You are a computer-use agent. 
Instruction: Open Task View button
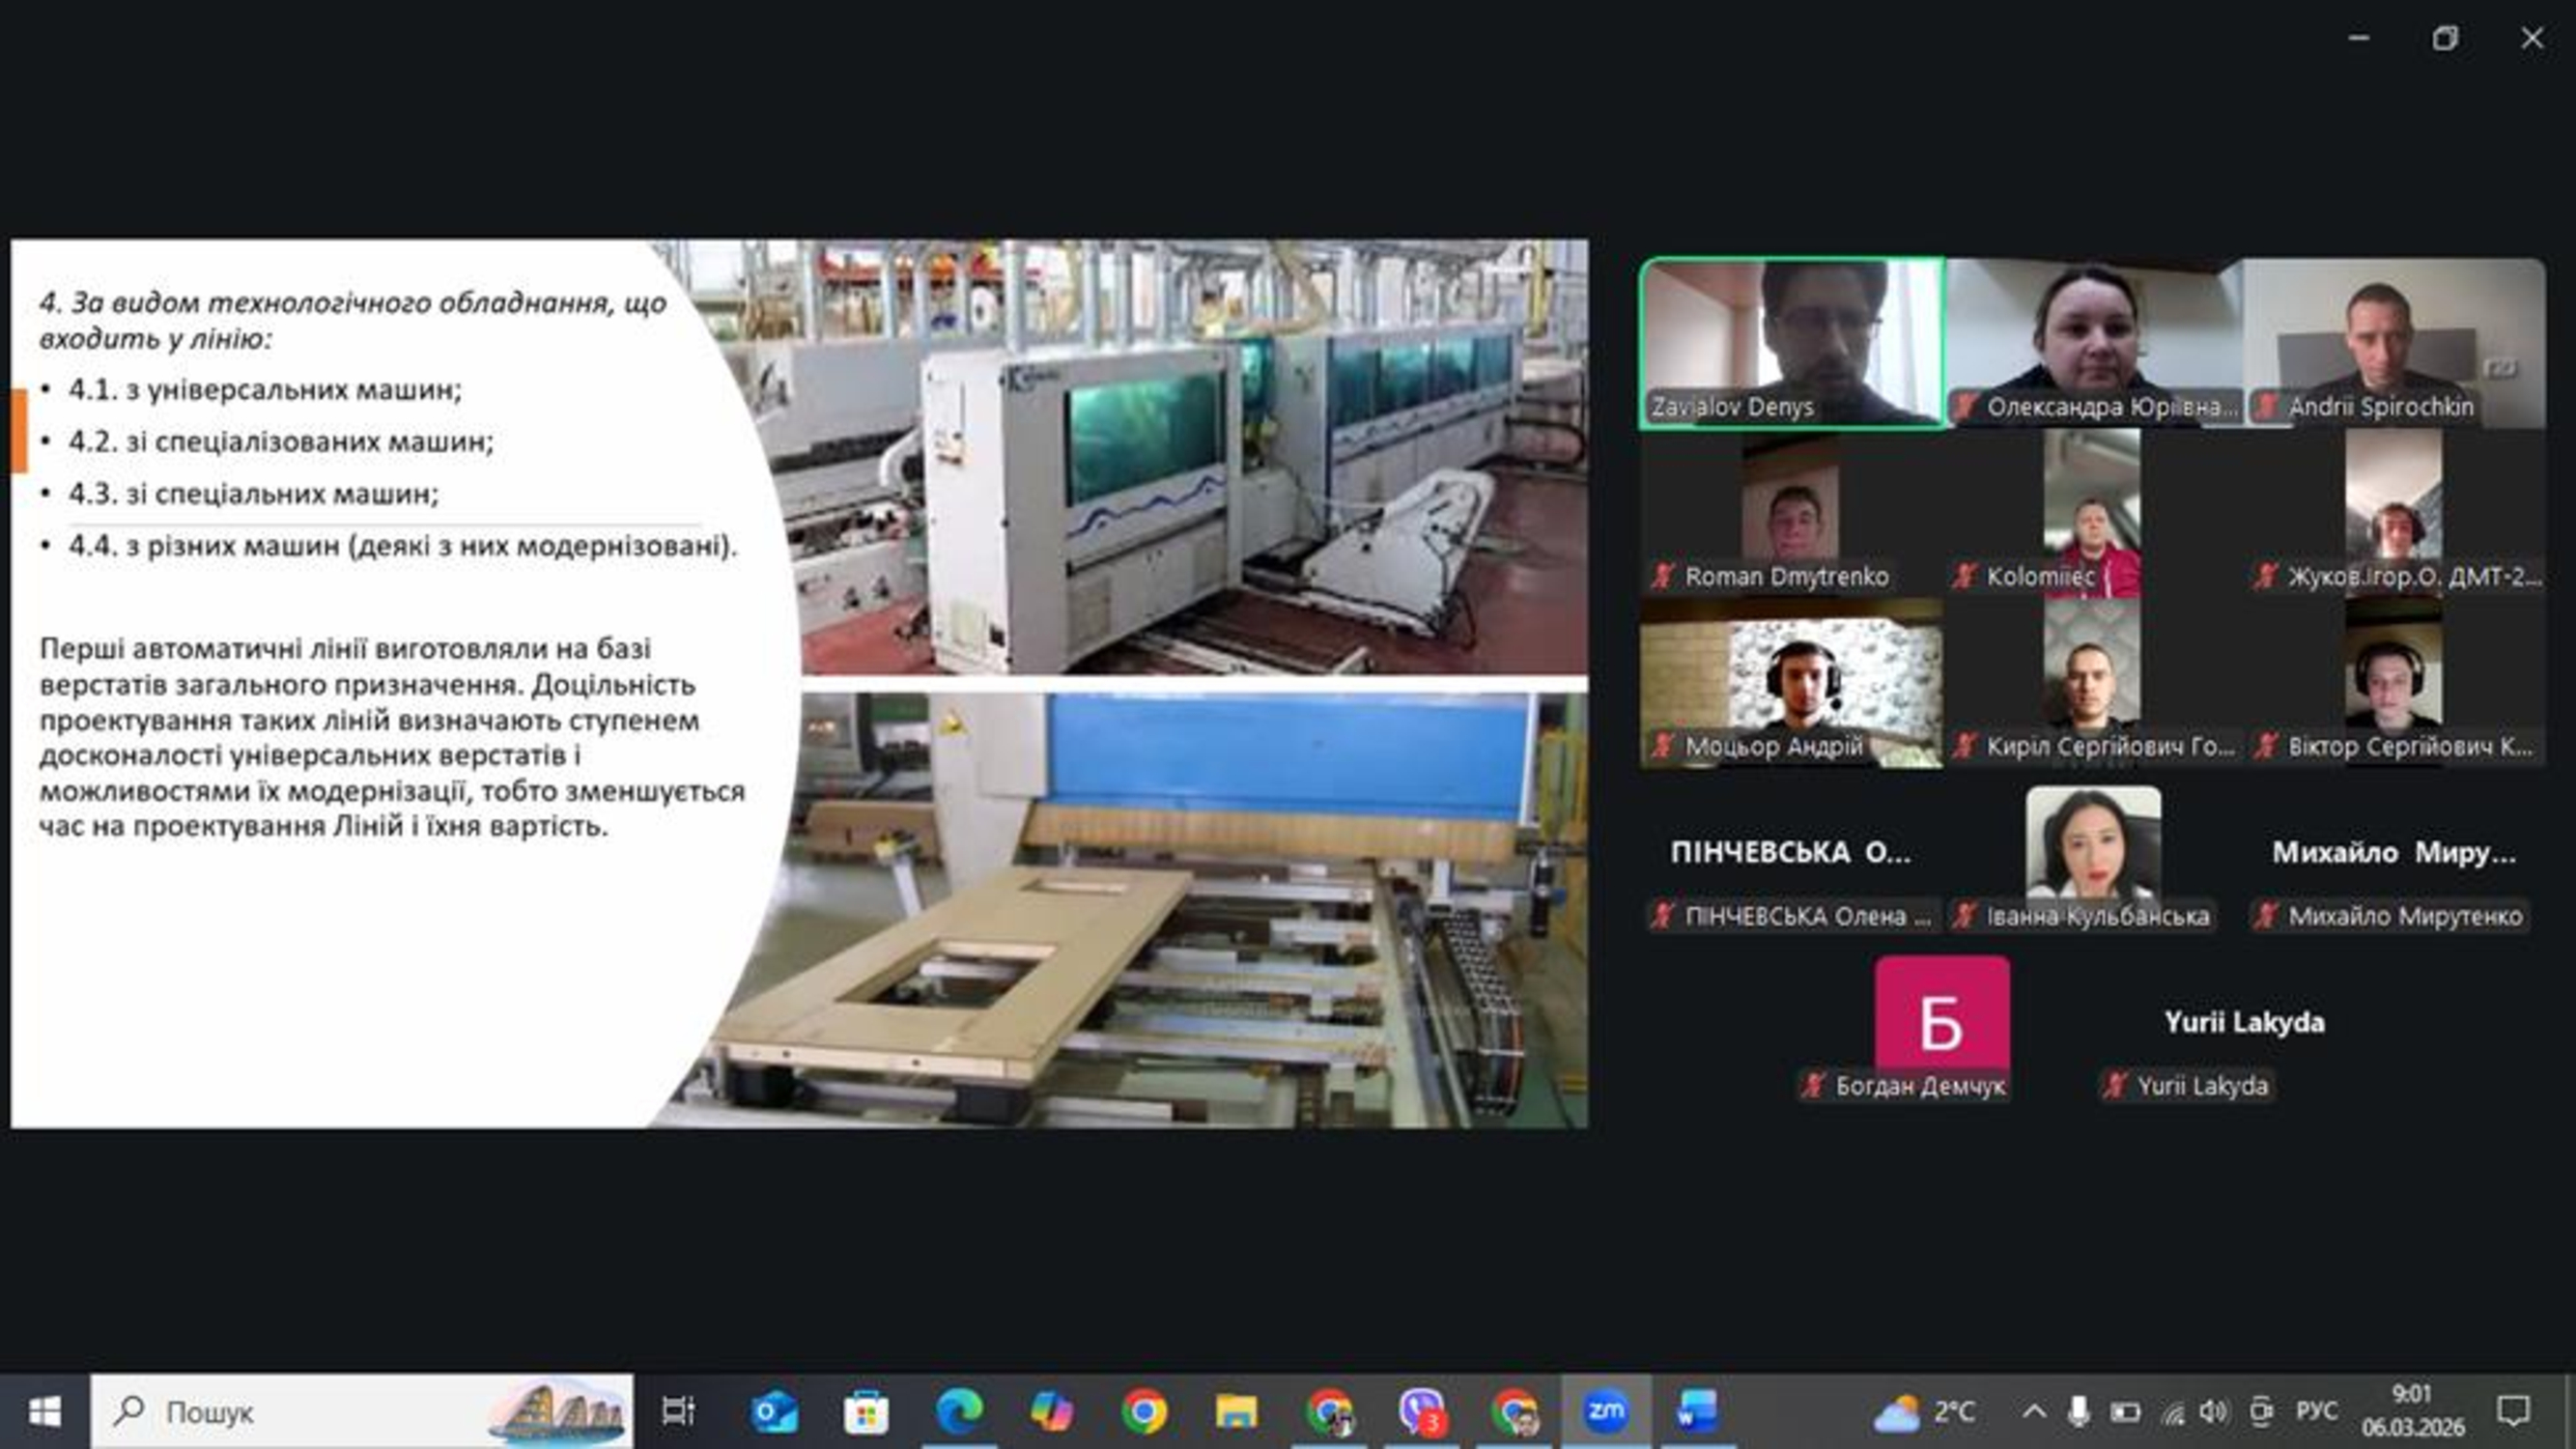(678, 1411)
